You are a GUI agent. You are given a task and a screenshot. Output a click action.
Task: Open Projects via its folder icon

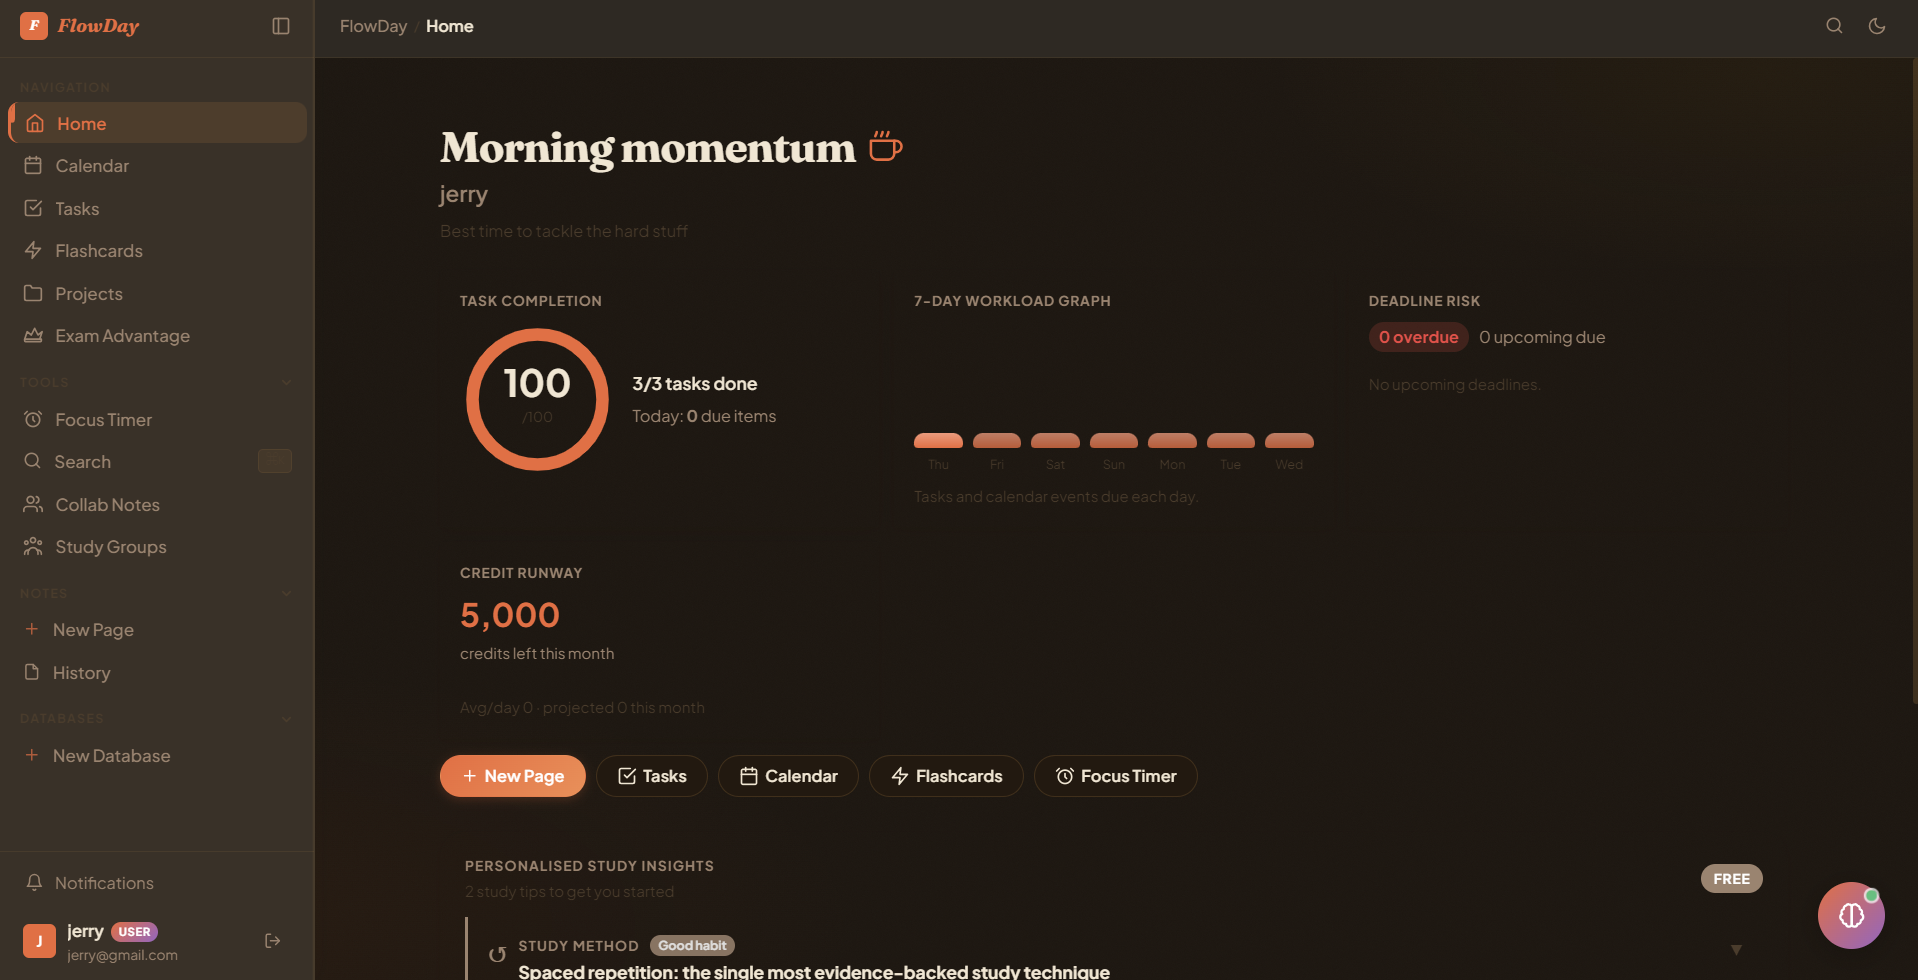pyautogui.click(x=34, y=293)
